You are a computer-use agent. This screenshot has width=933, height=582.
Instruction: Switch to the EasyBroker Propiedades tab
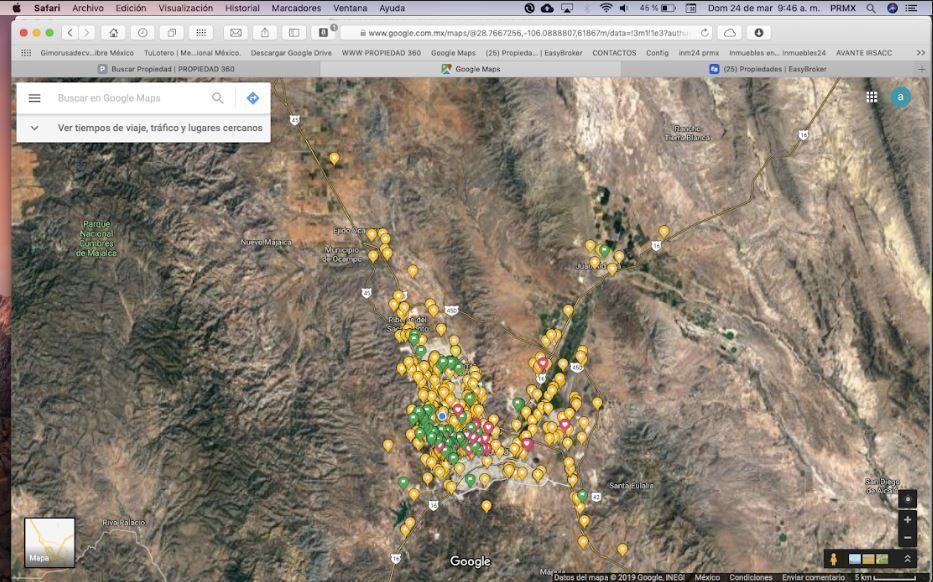pos(768,69)
